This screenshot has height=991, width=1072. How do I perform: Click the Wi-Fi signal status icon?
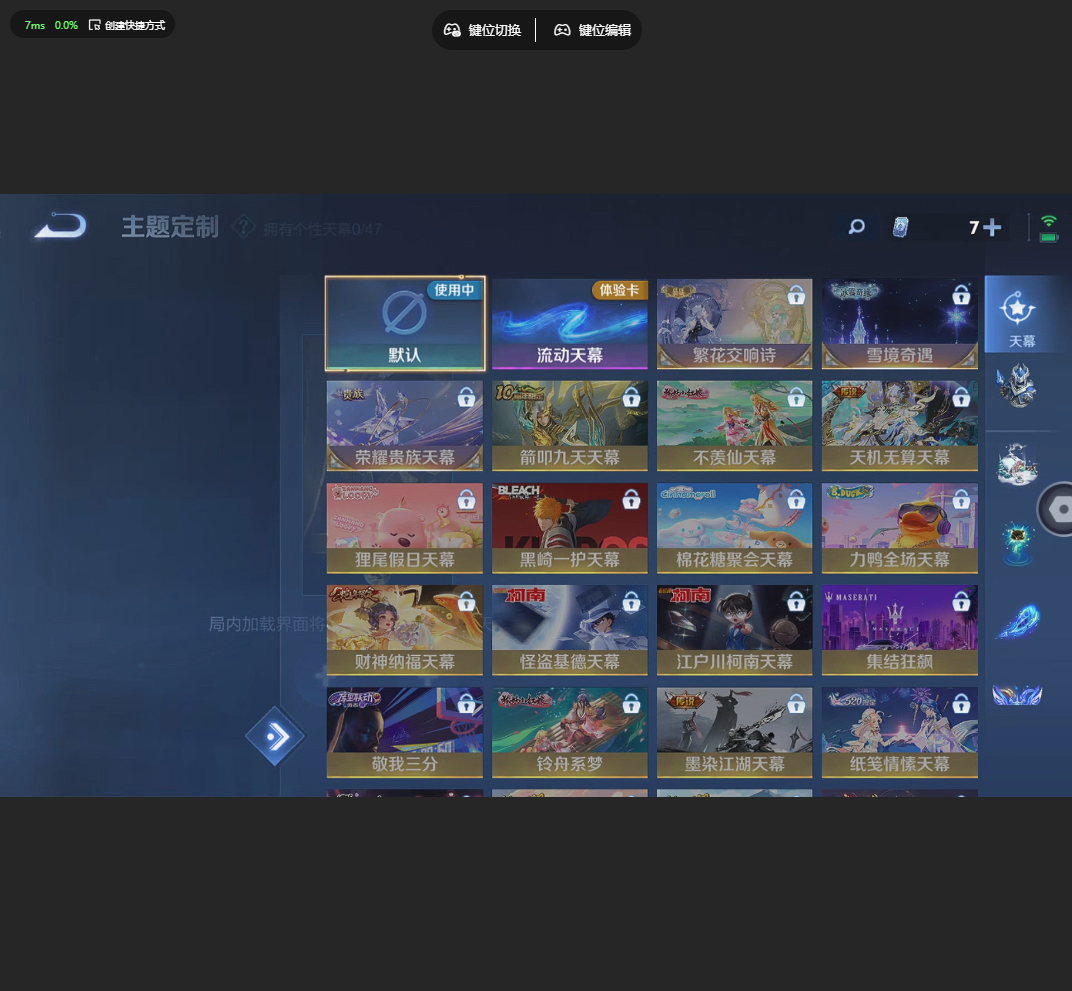click(x=1049, y=221)
